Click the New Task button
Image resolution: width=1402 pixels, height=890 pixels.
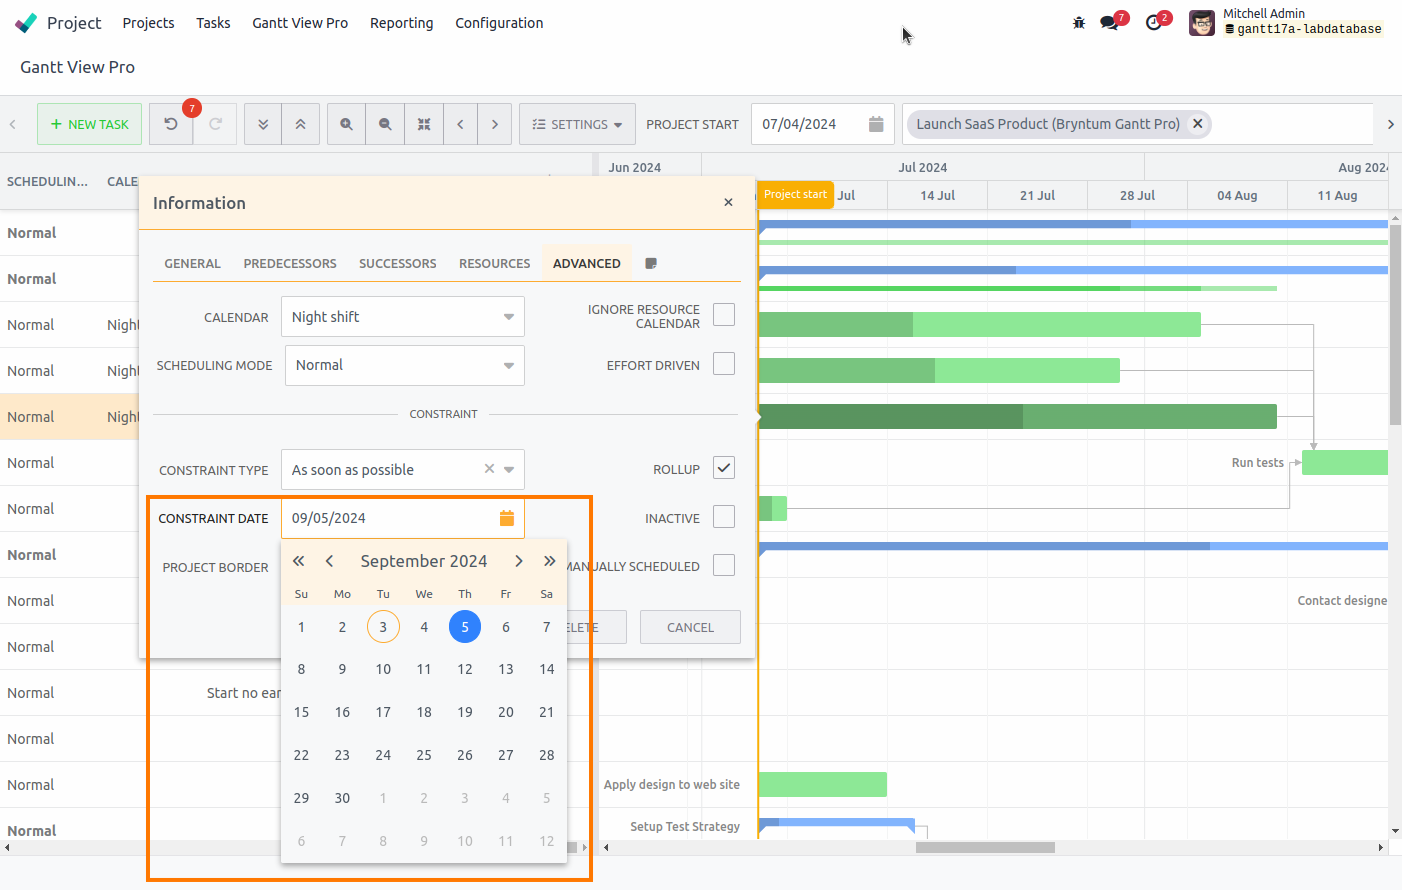click(89, 124)
